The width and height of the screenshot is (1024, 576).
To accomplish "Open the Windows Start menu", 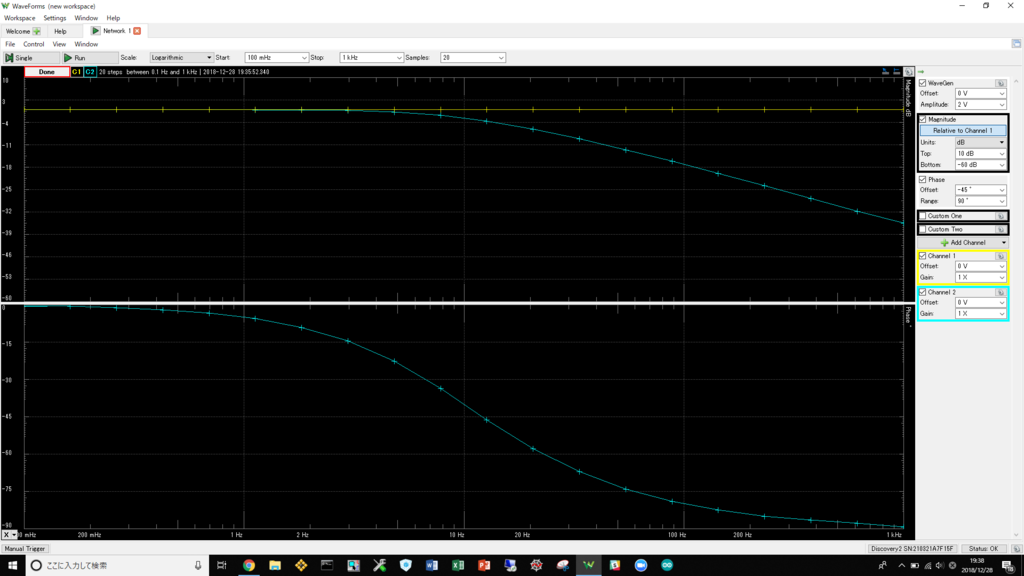I will (x=12, y=565).
